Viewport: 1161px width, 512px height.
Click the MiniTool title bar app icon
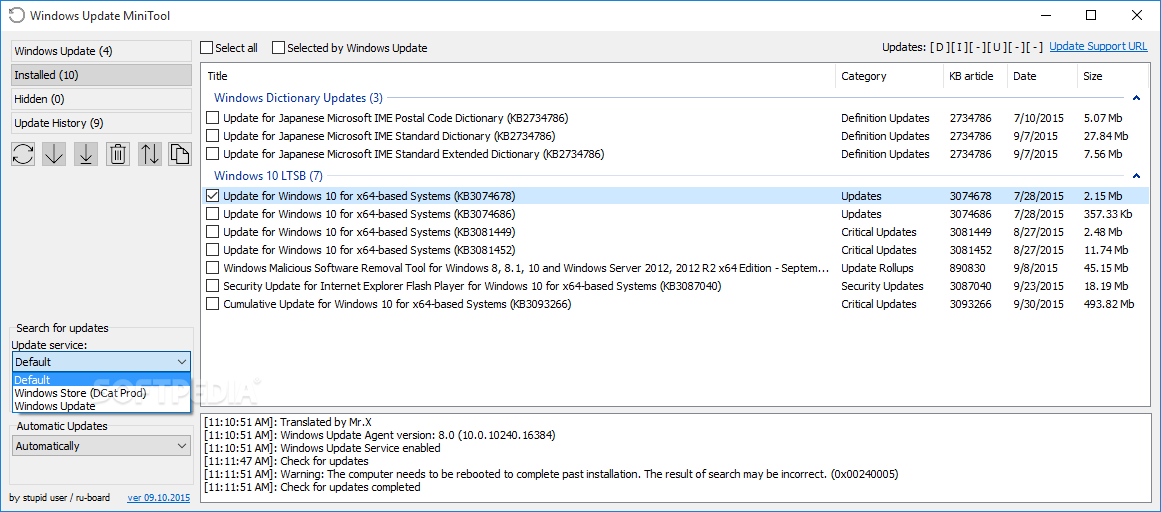pyautogui.click(x=16, y=15)
